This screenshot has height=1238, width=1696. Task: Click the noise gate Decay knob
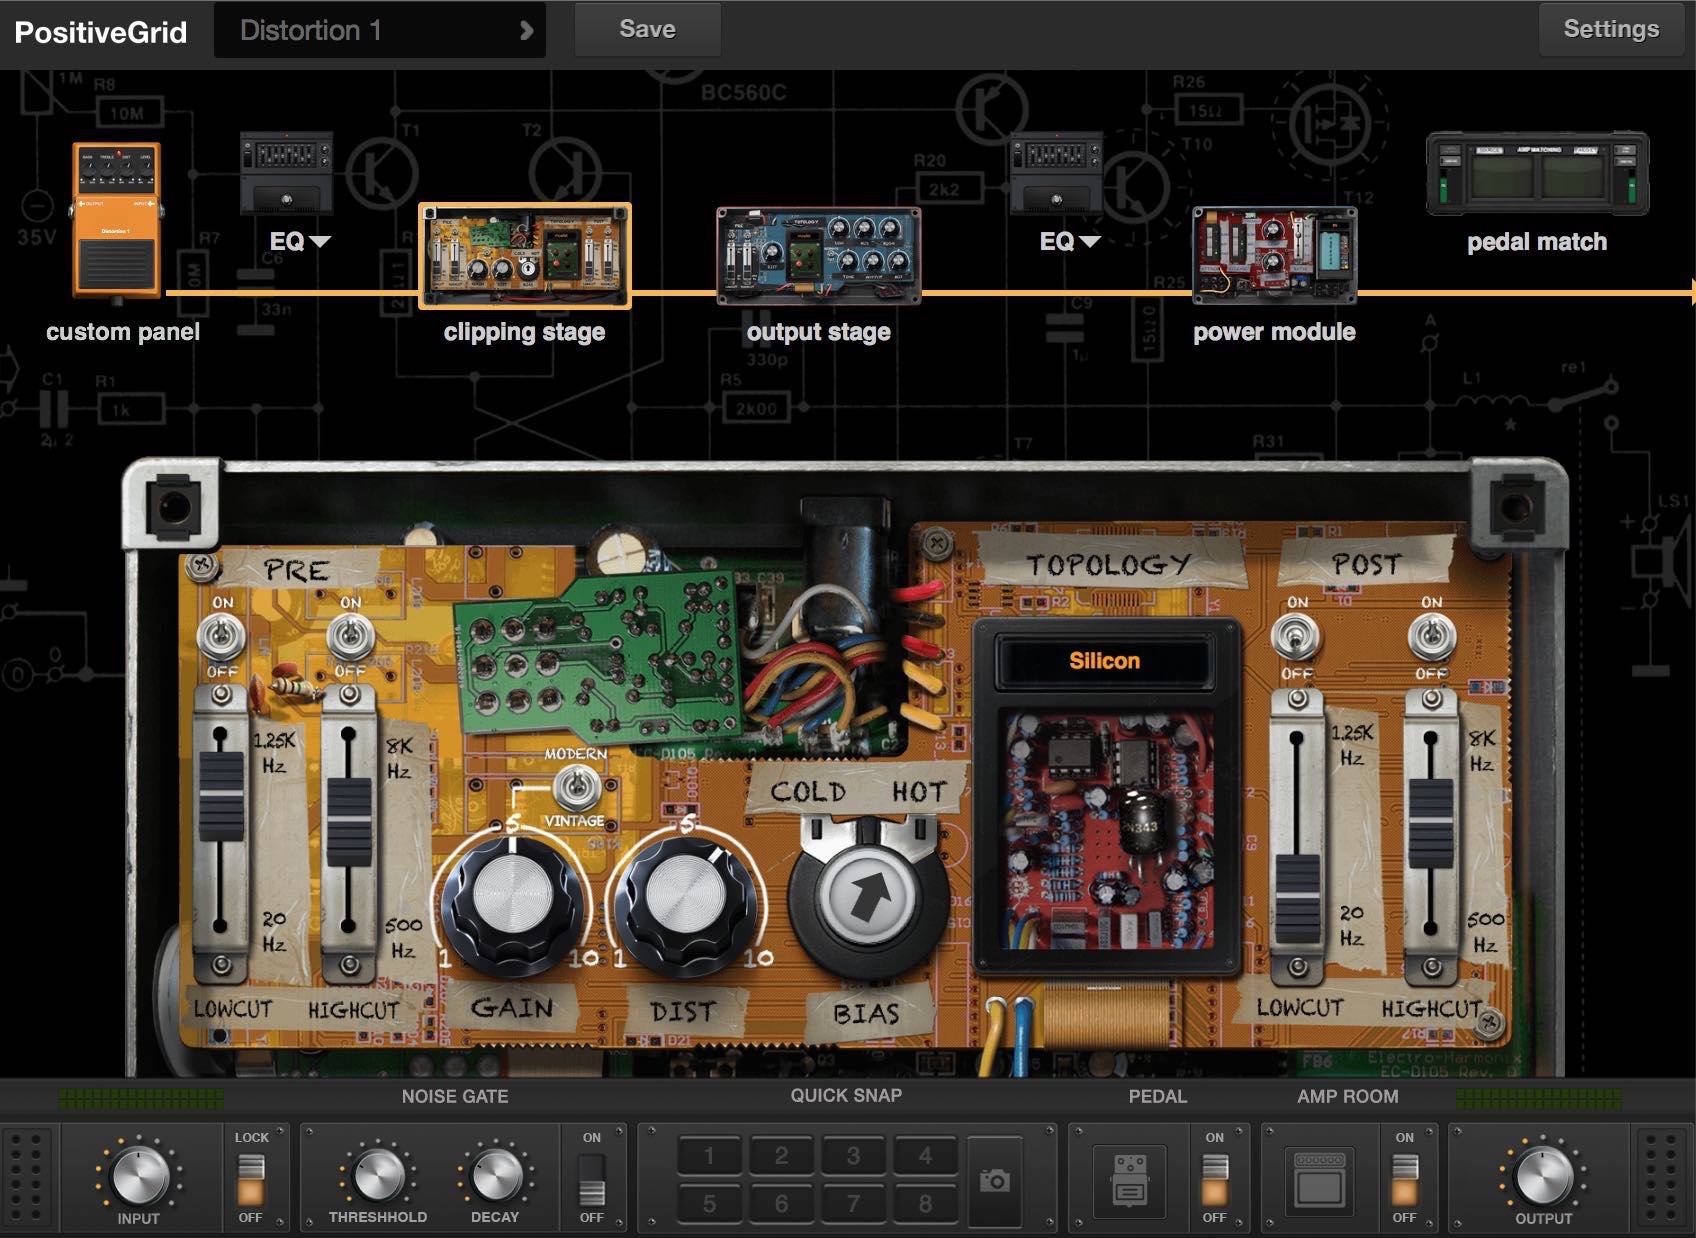tap(496, 1175)
